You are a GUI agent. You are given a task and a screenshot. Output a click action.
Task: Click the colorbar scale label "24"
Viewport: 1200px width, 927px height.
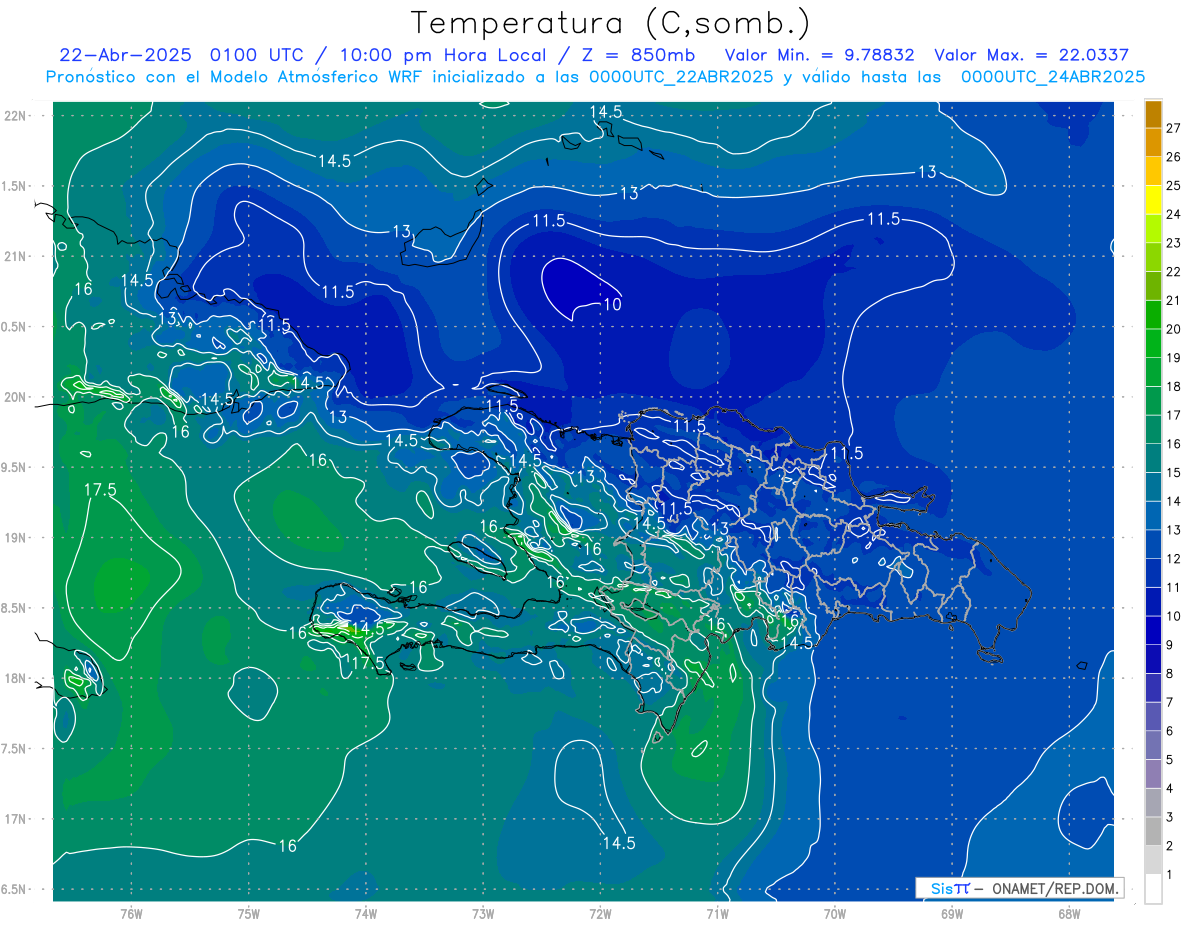click(x=1173, y=214)
